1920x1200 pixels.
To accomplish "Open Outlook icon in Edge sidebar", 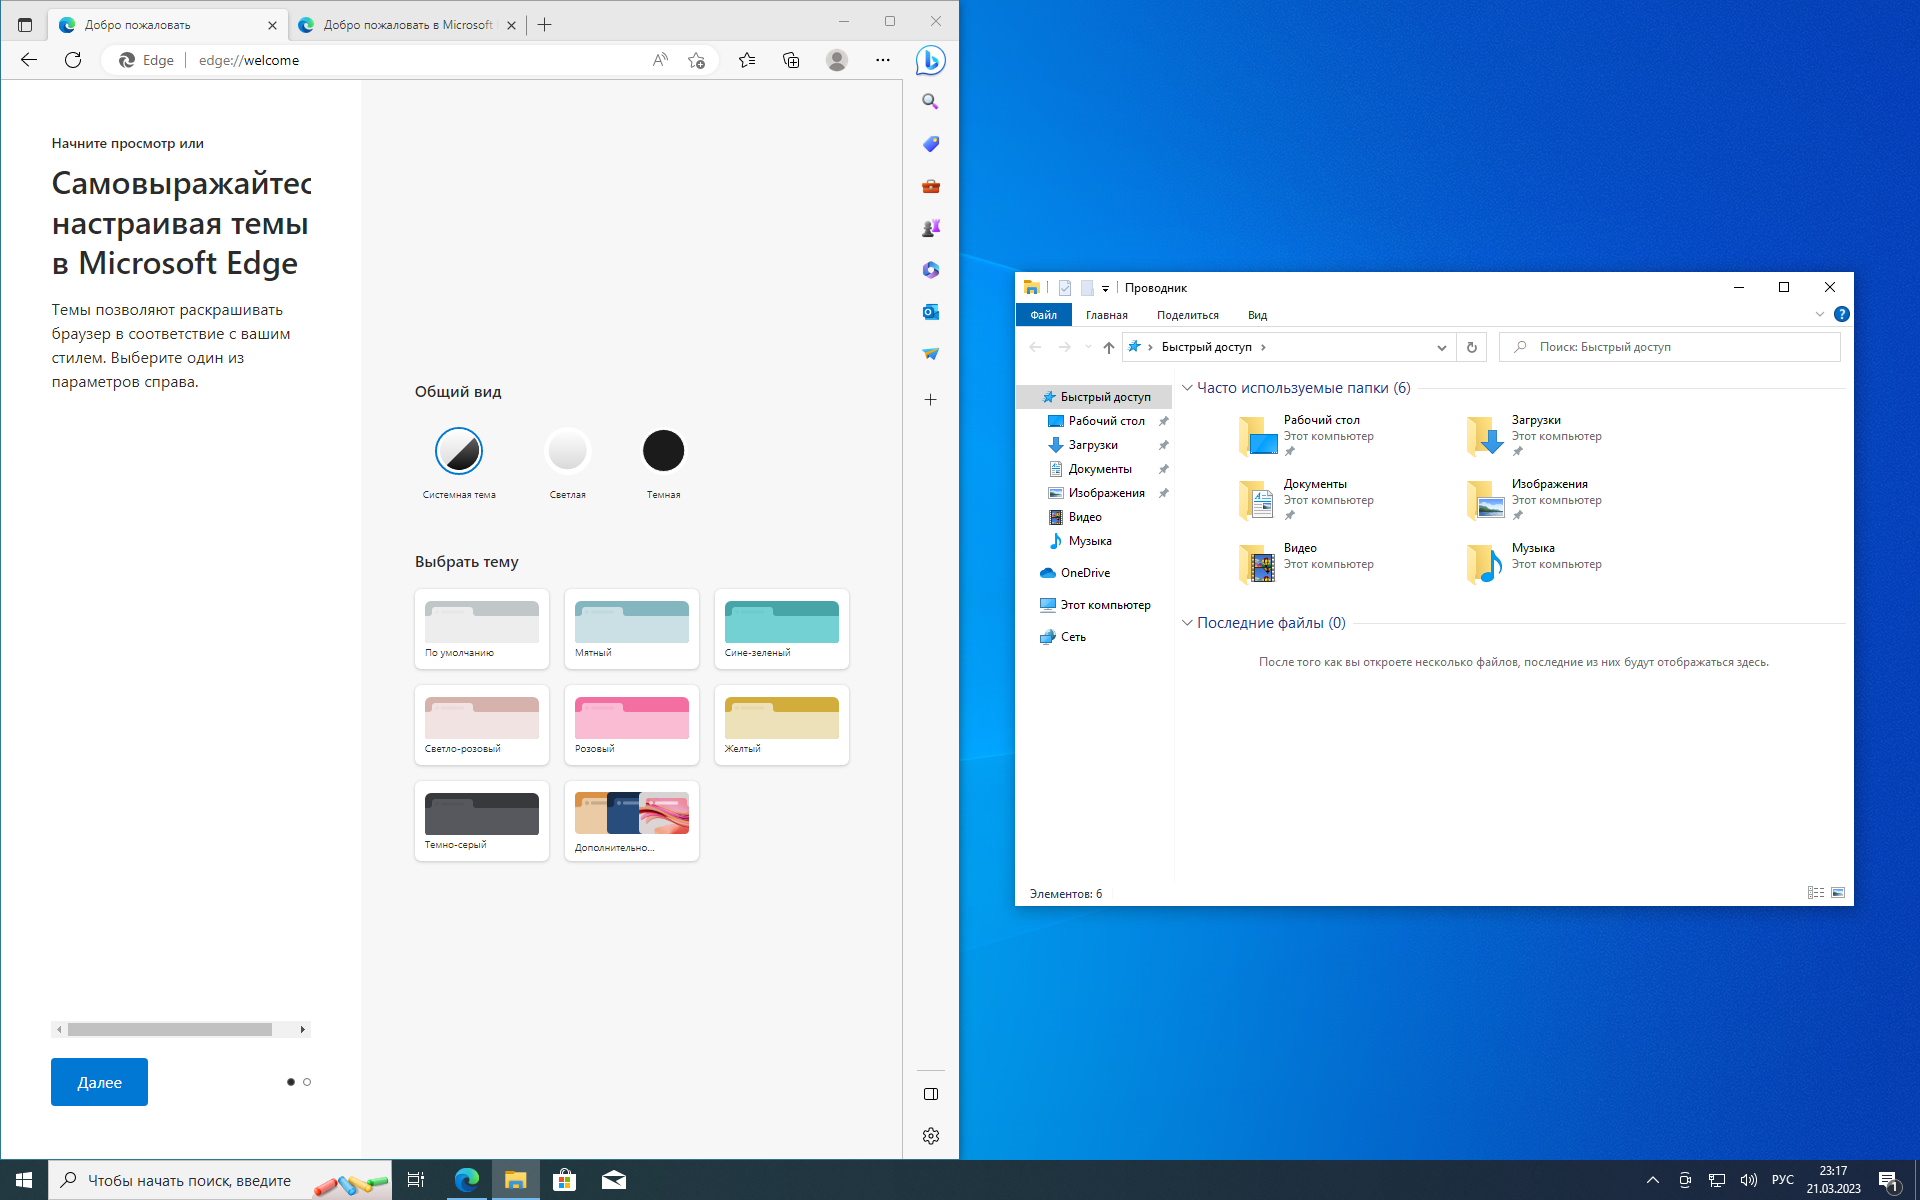I will tap(930, 312).
